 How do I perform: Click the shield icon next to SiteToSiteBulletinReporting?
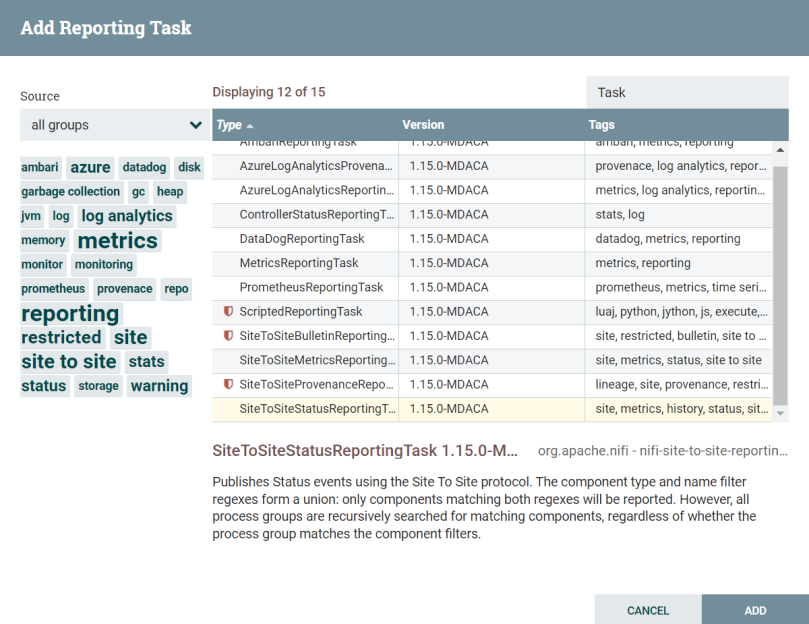point(229,336)
